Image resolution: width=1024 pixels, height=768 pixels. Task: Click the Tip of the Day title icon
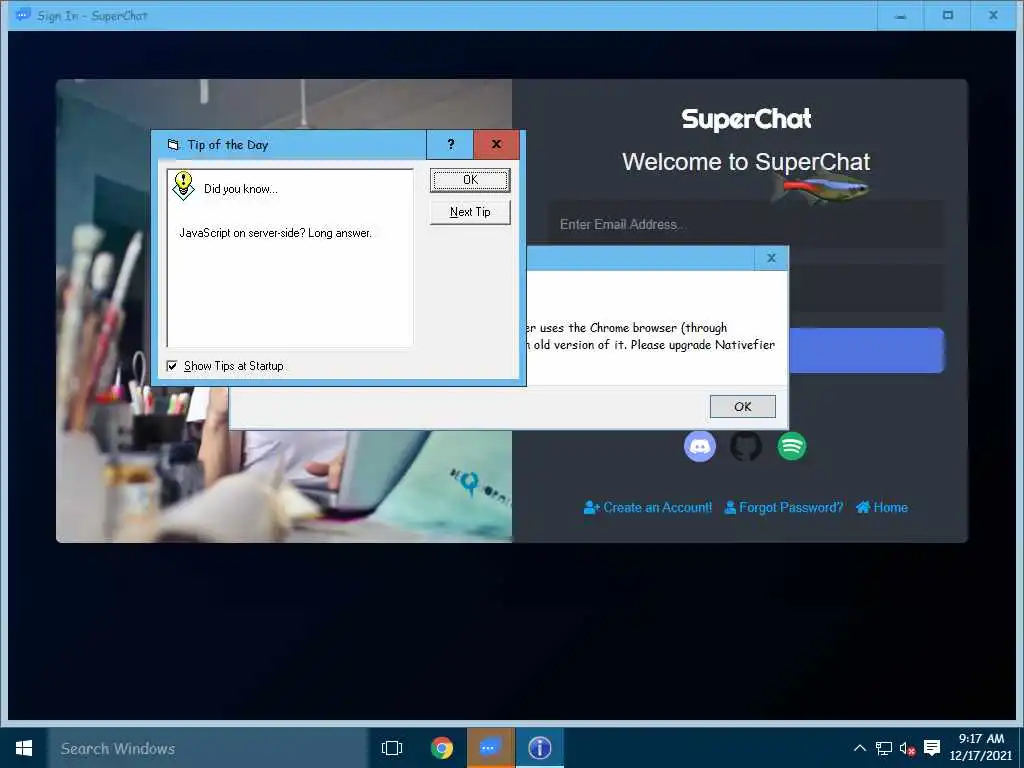click(x=173, y=145)
